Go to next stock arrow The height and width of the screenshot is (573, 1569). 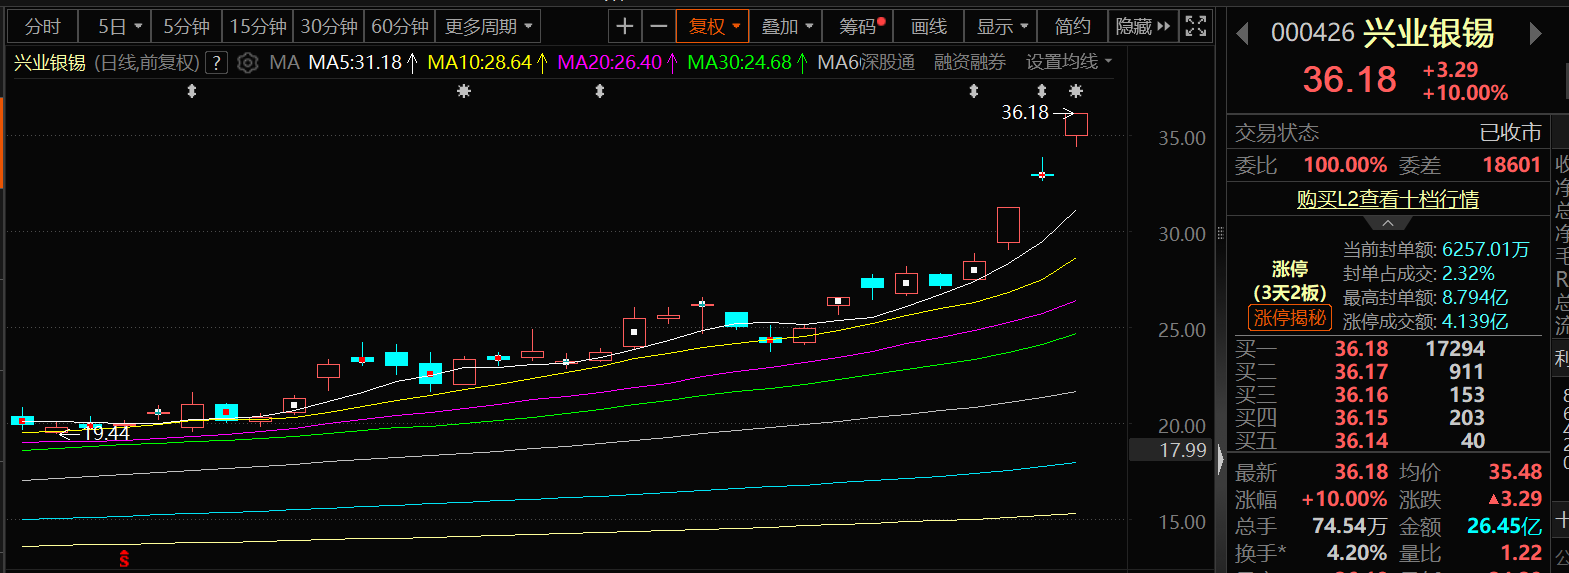tap(1536, 34)
